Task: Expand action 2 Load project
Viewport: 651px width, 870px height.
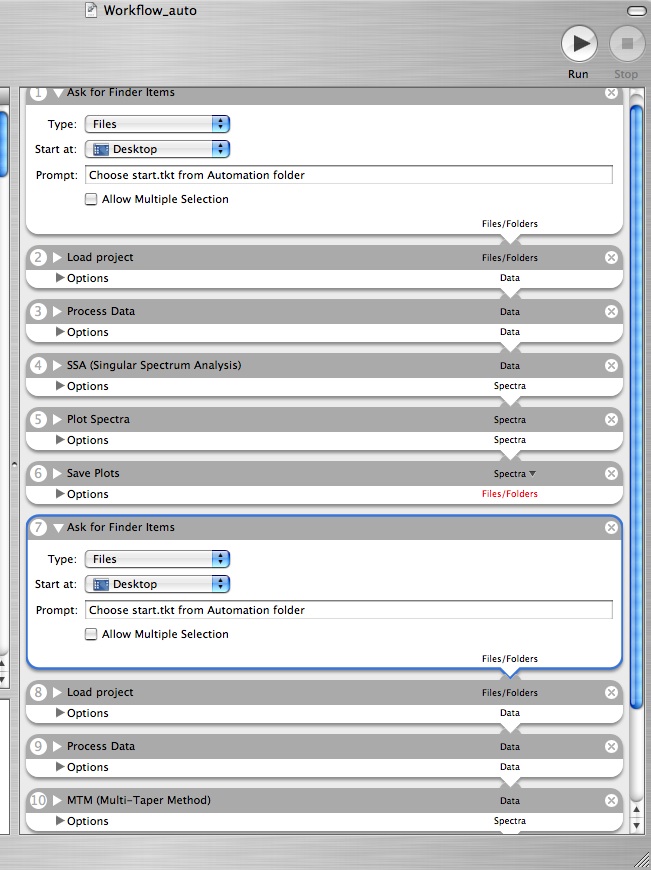Action: pyautogui.click(x=57, y=257)
